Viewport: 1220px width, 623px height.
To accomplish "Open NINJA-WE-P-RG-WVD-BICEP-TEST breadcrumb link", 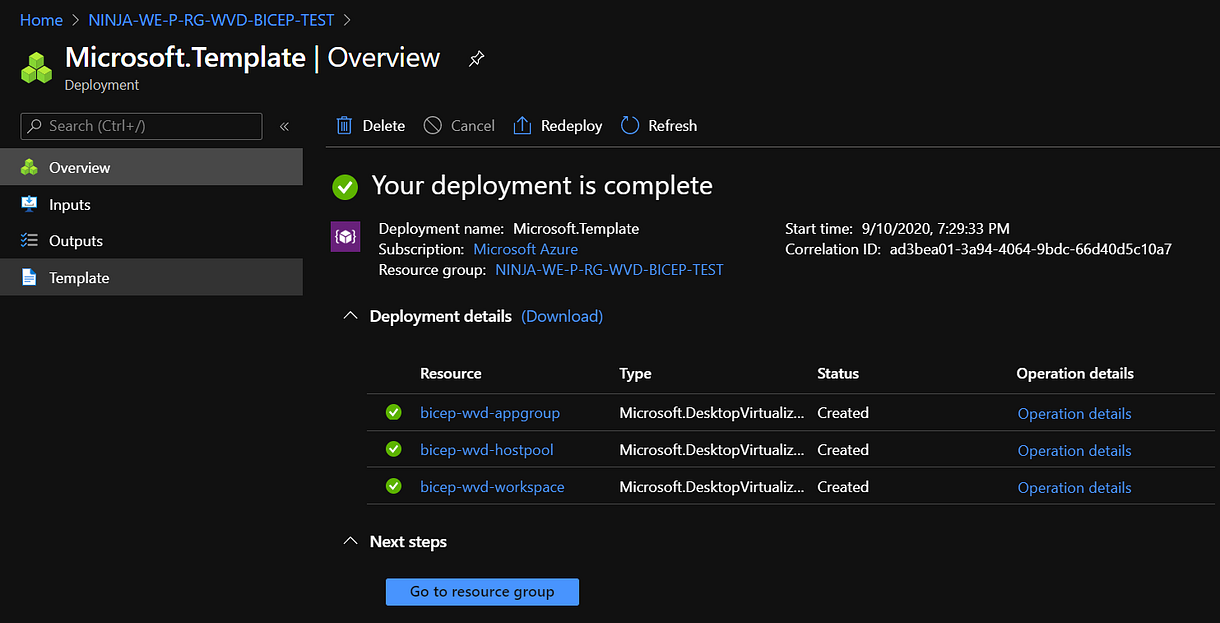I will point(211,19).
